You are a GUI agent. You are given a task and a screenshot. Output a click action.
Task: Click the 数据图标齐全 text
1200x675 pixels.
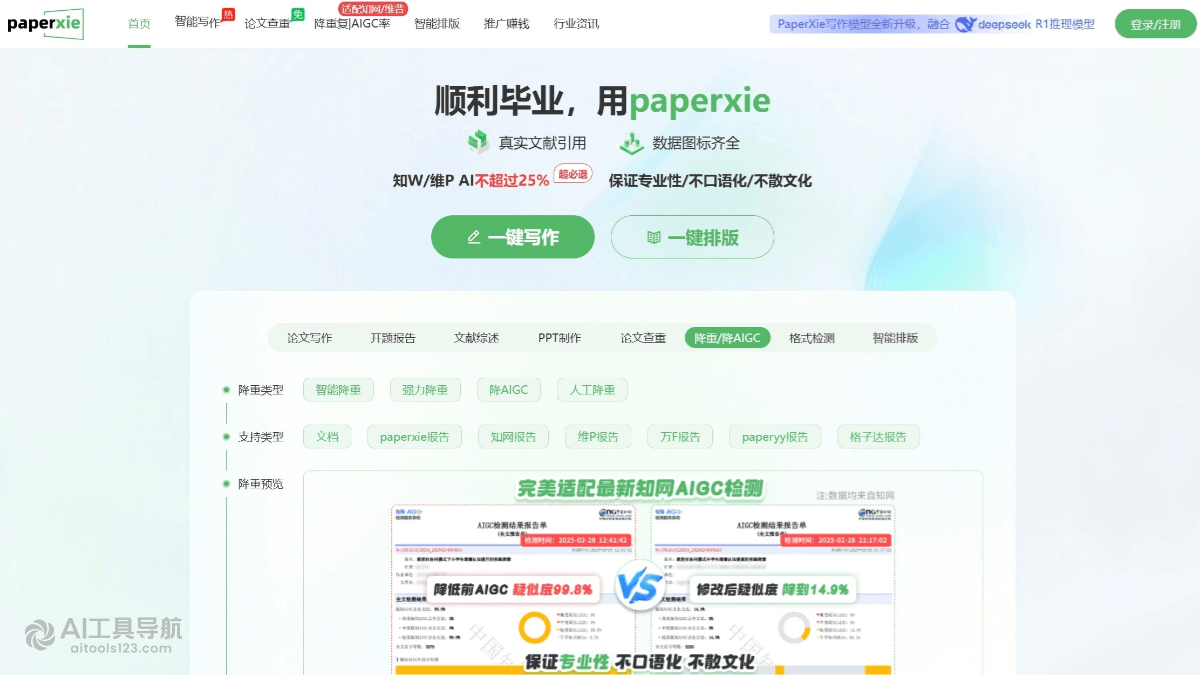pos(696,143)
